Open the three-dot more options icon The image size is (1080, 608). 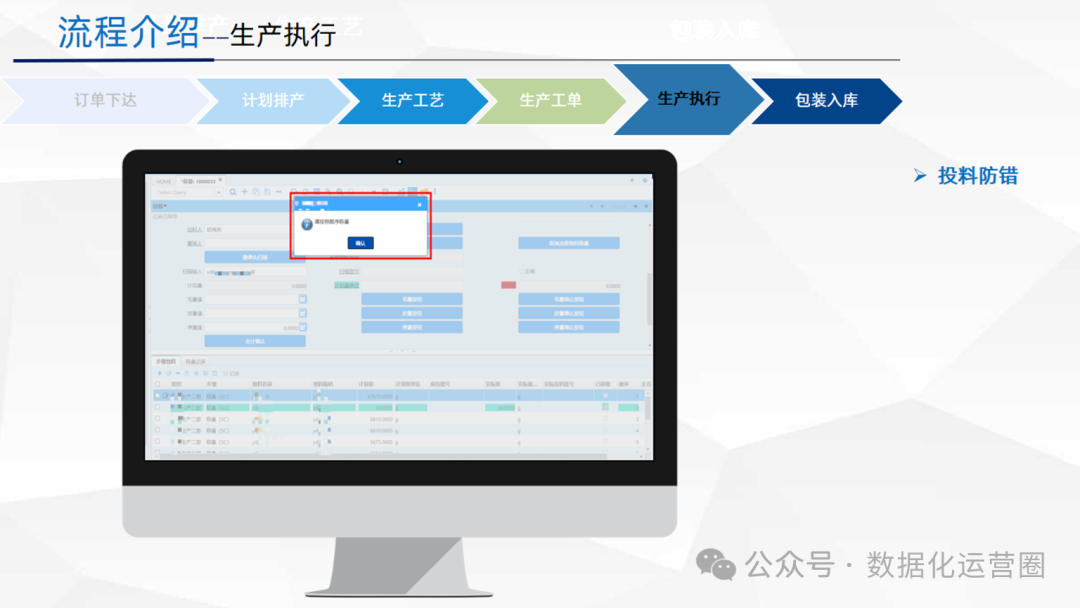pyautogui.click(x=435, y=191)
